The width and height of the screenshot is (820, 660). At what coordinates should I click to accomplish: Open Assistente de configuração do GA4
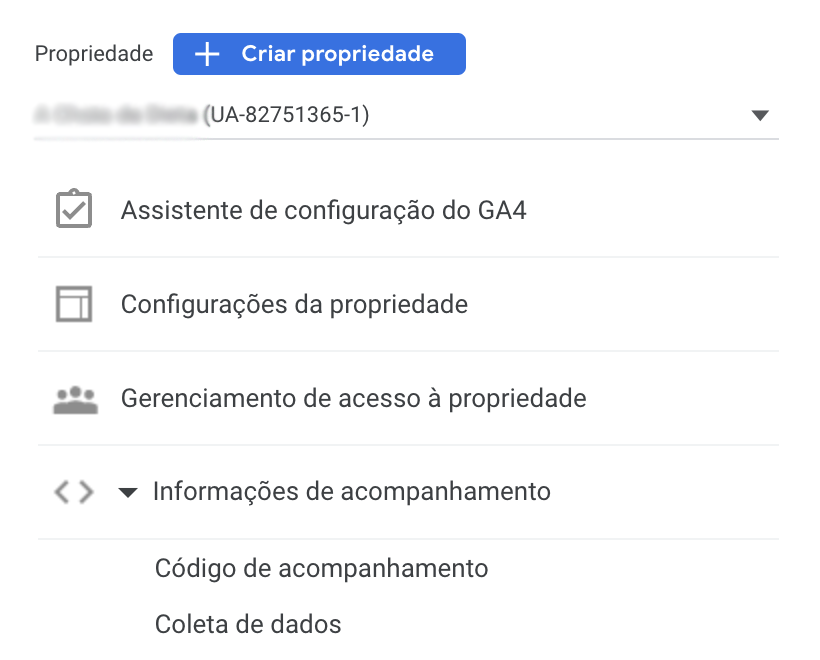pyautogui.click(x=323, y=211)
